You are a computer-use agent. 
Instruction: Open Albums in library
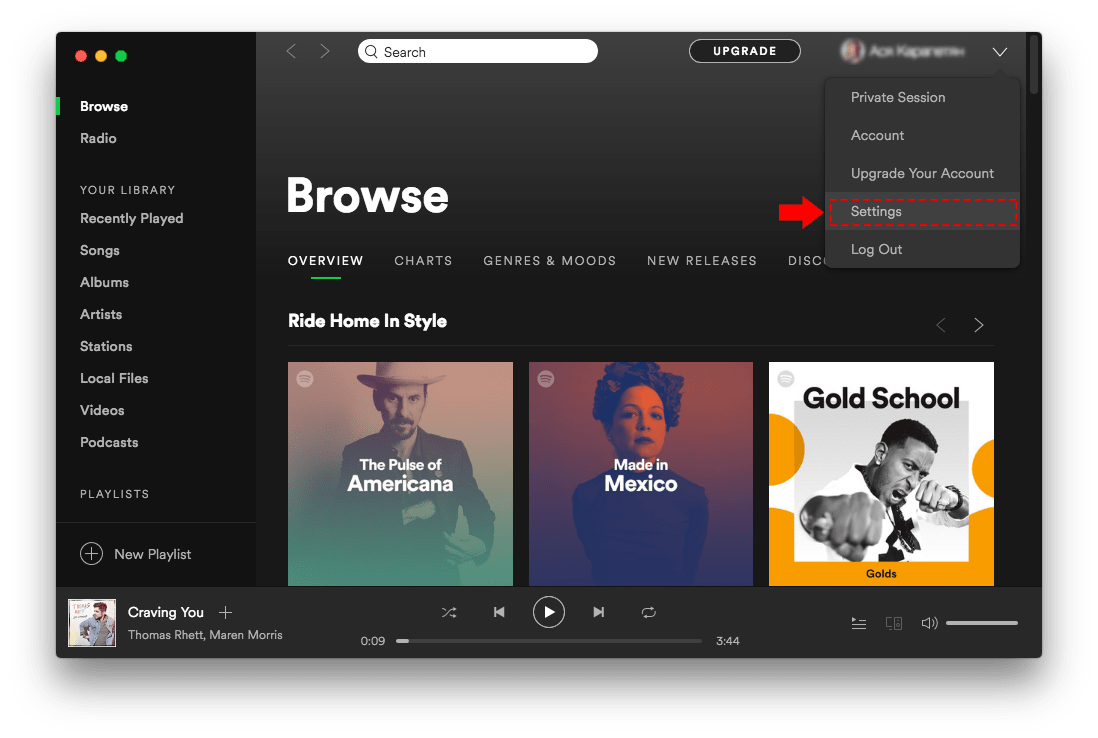coord(104,282)
